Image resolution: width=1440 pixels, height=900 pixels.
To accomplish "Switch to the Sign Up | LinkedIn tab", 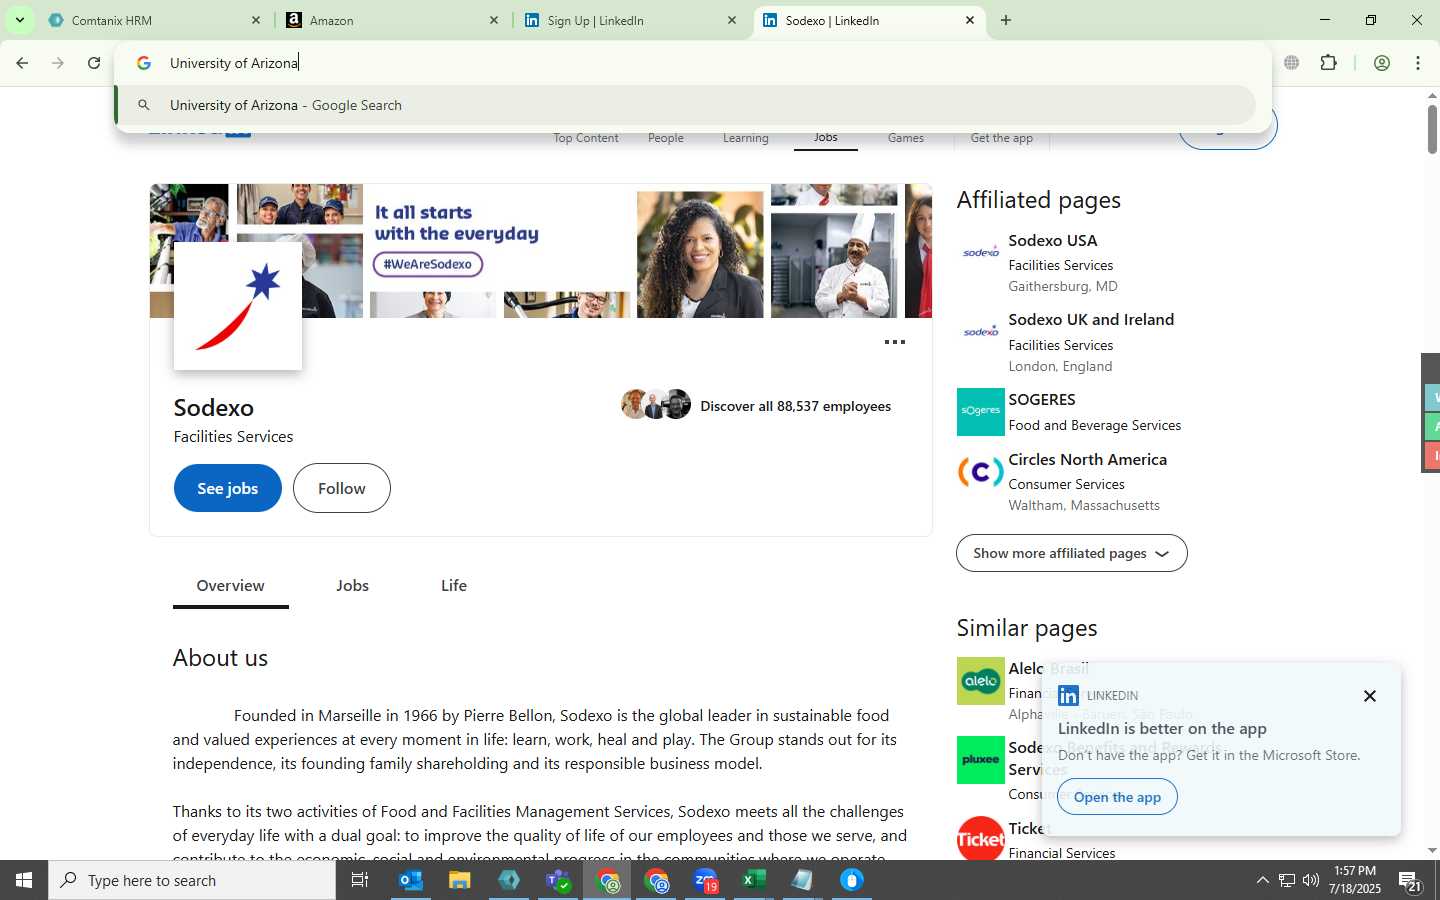I will click(628, 20).
